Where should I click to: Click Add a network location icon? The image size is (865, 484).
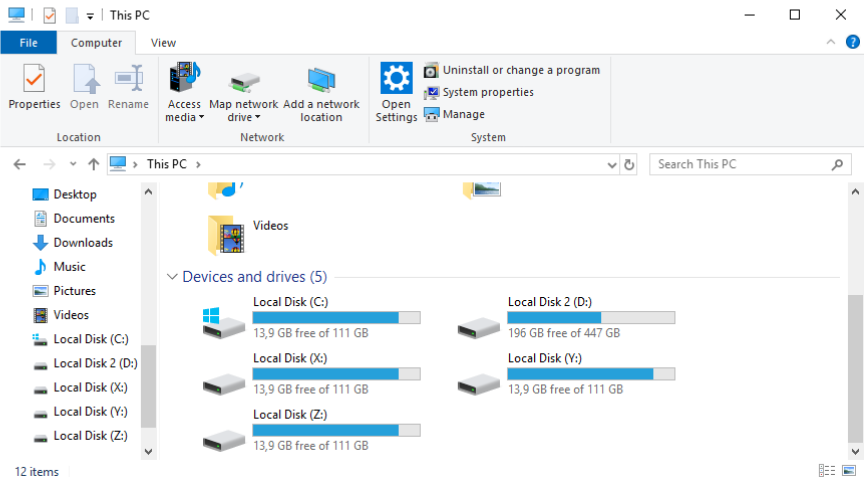click(x=321, y=81)
